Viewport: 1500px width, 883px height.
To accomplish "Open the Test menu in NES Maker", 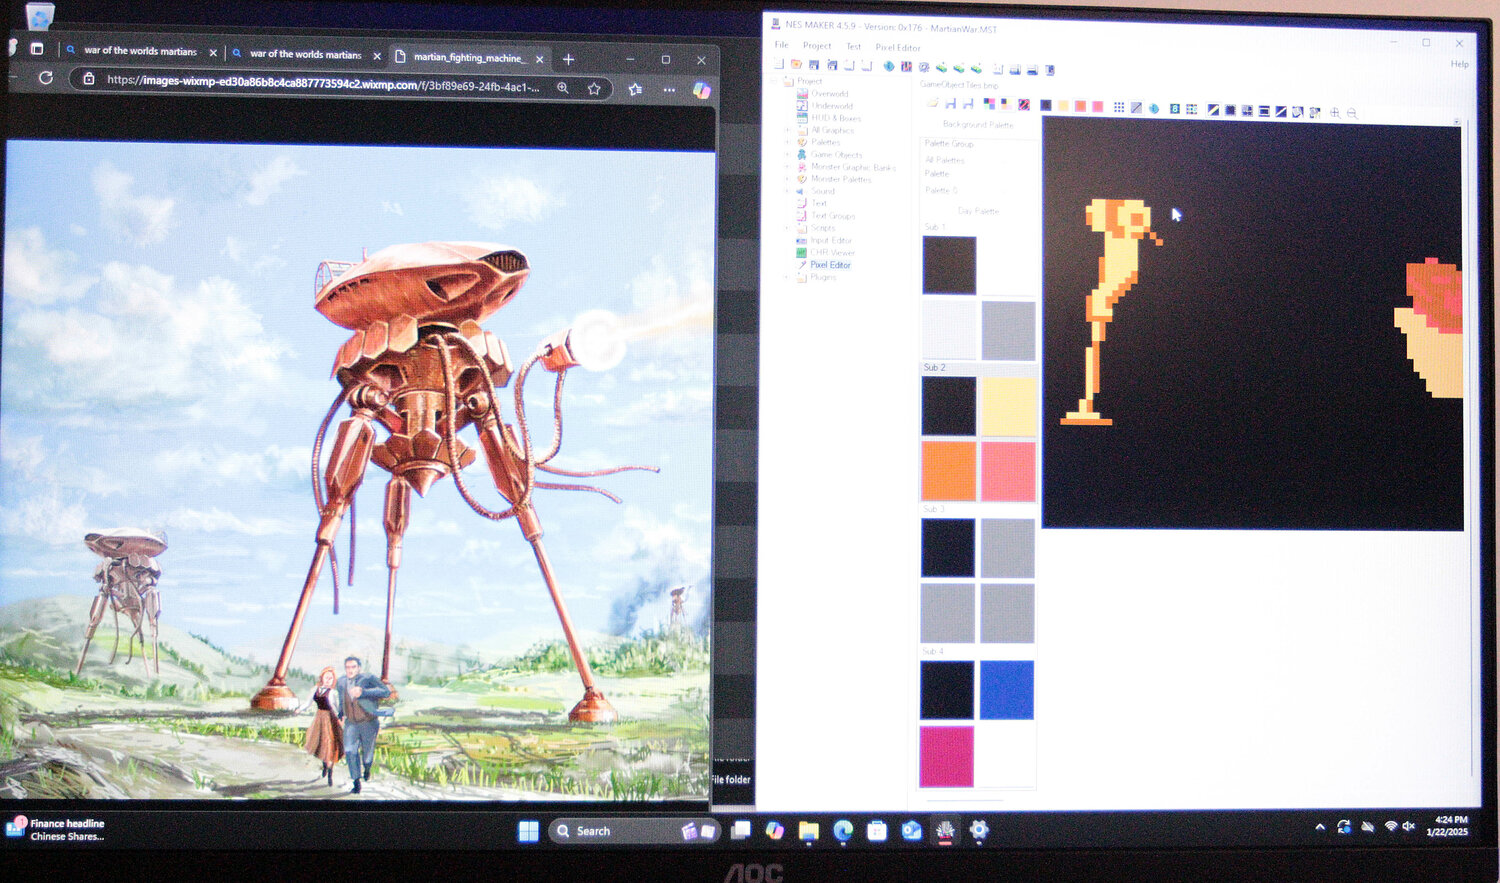I will [x=853, y=46].
